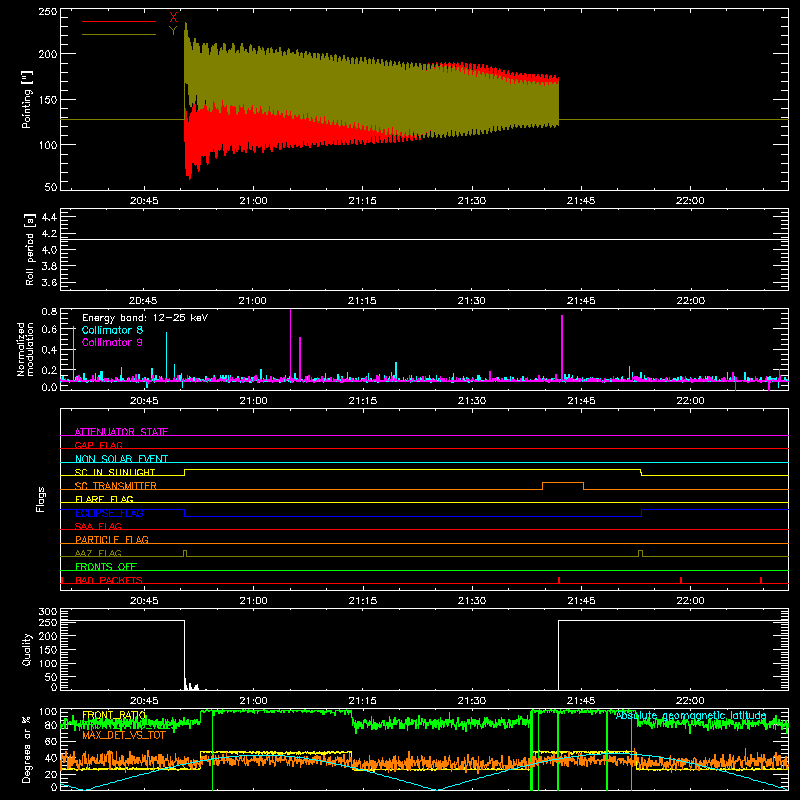This screenshot has width=800, height=800.
Task: Select the FLARE_FLAG label
Action: [x=104, y=499]
